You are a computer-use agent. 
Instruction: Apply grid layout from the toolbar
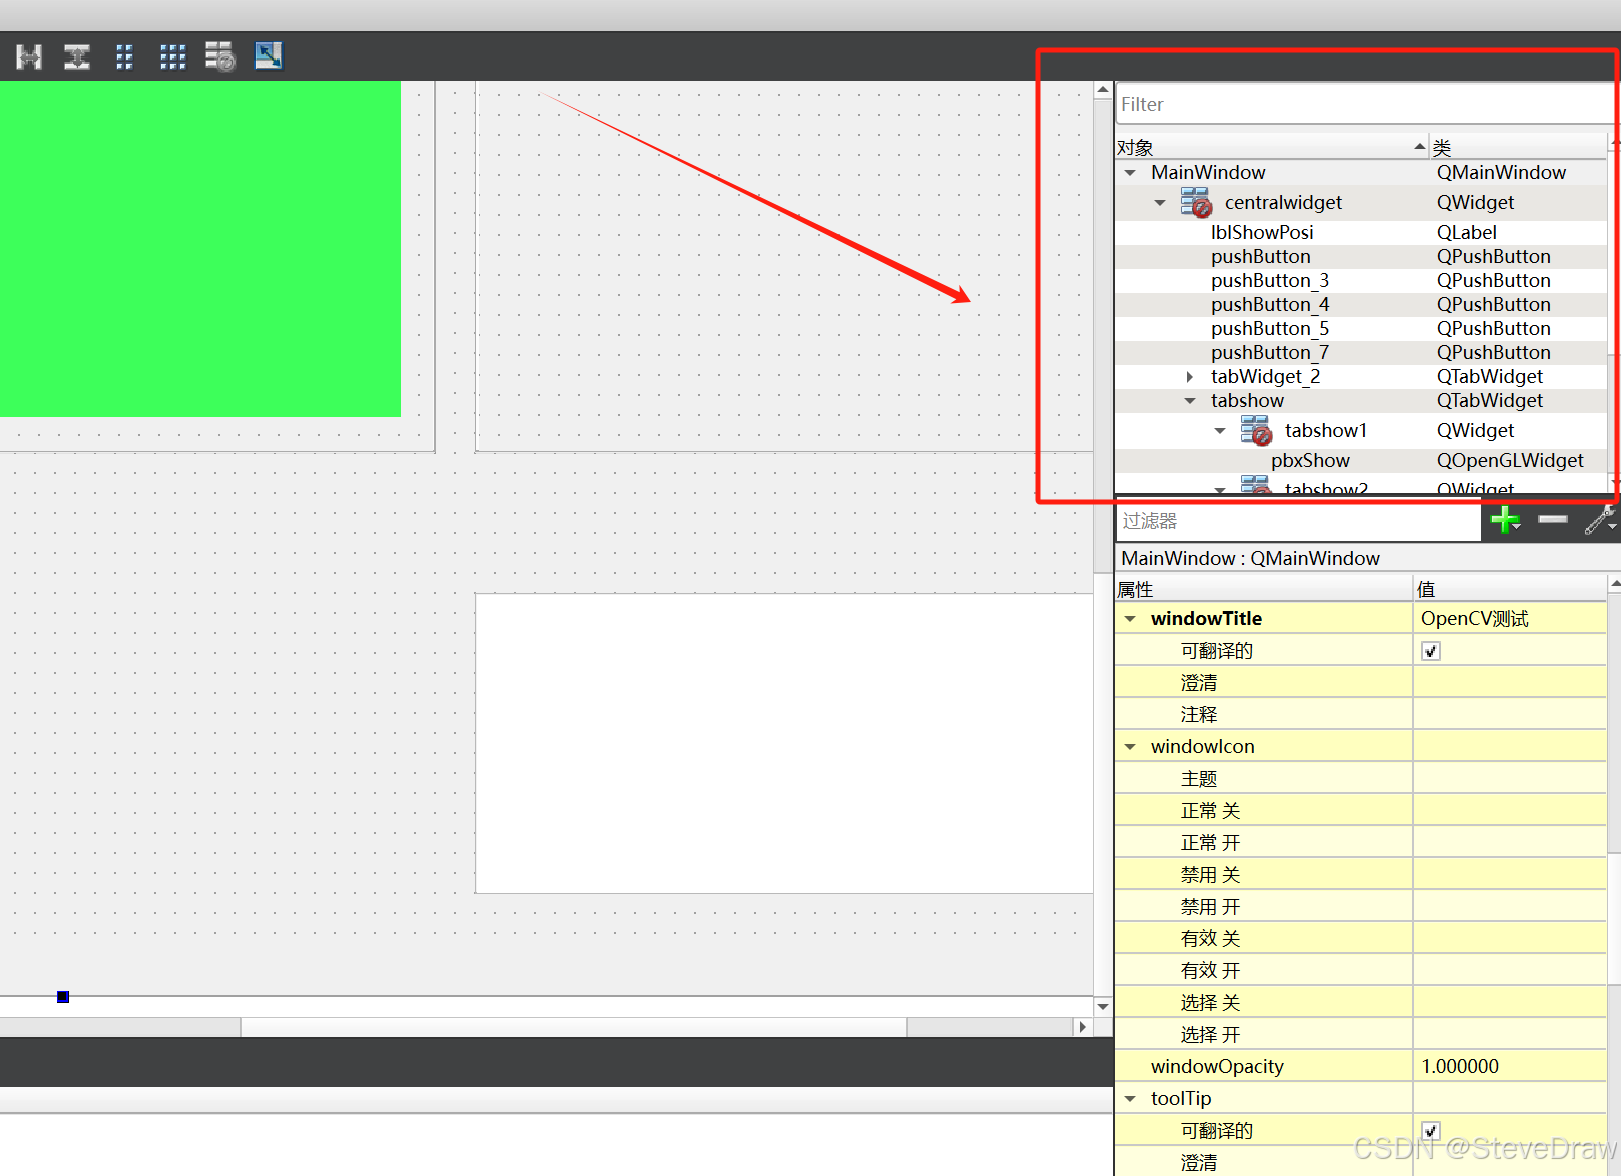tap(173, 57)
